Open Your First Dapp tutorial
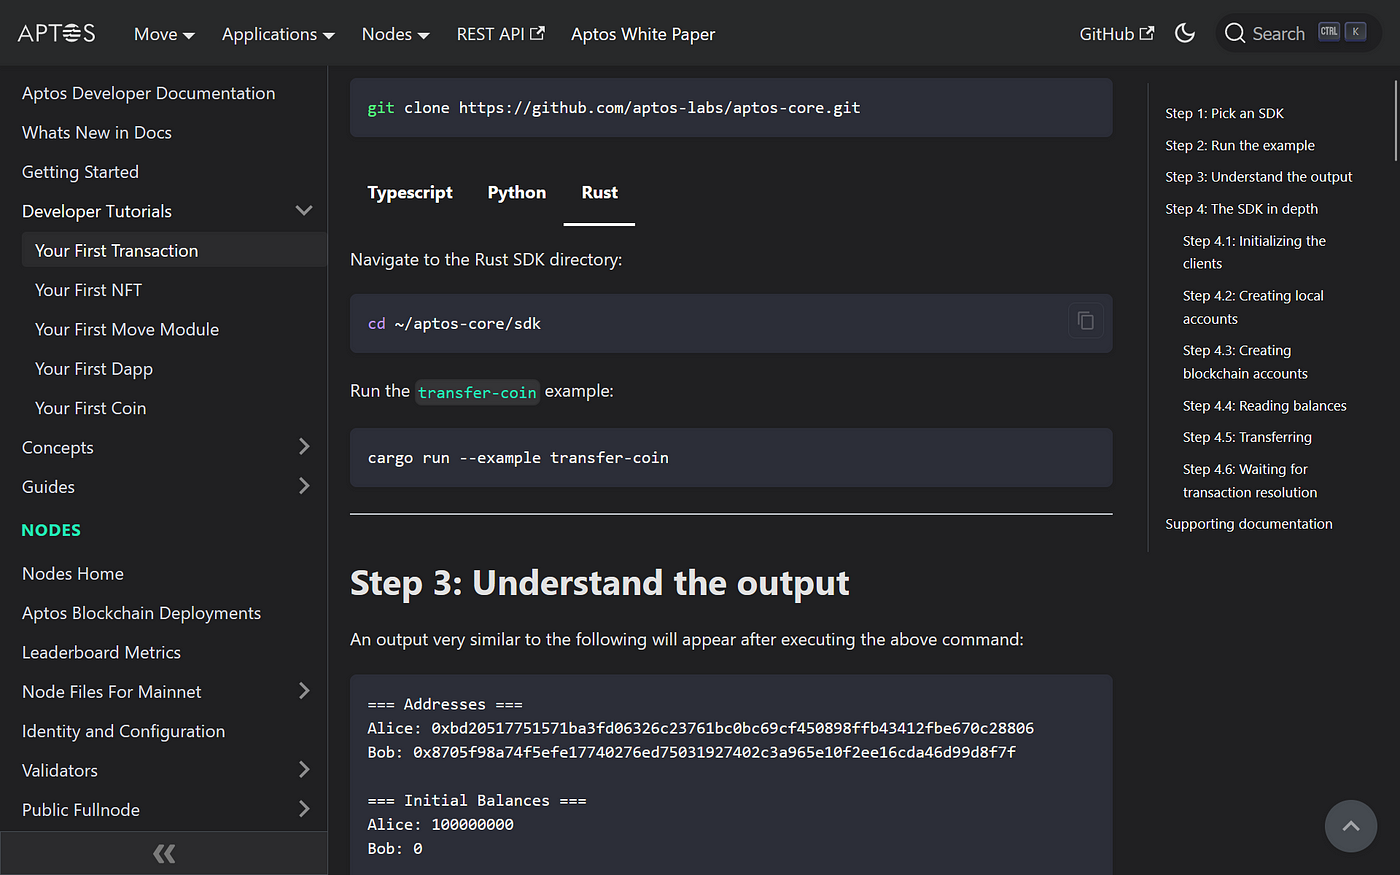 [x=94, y=369]
